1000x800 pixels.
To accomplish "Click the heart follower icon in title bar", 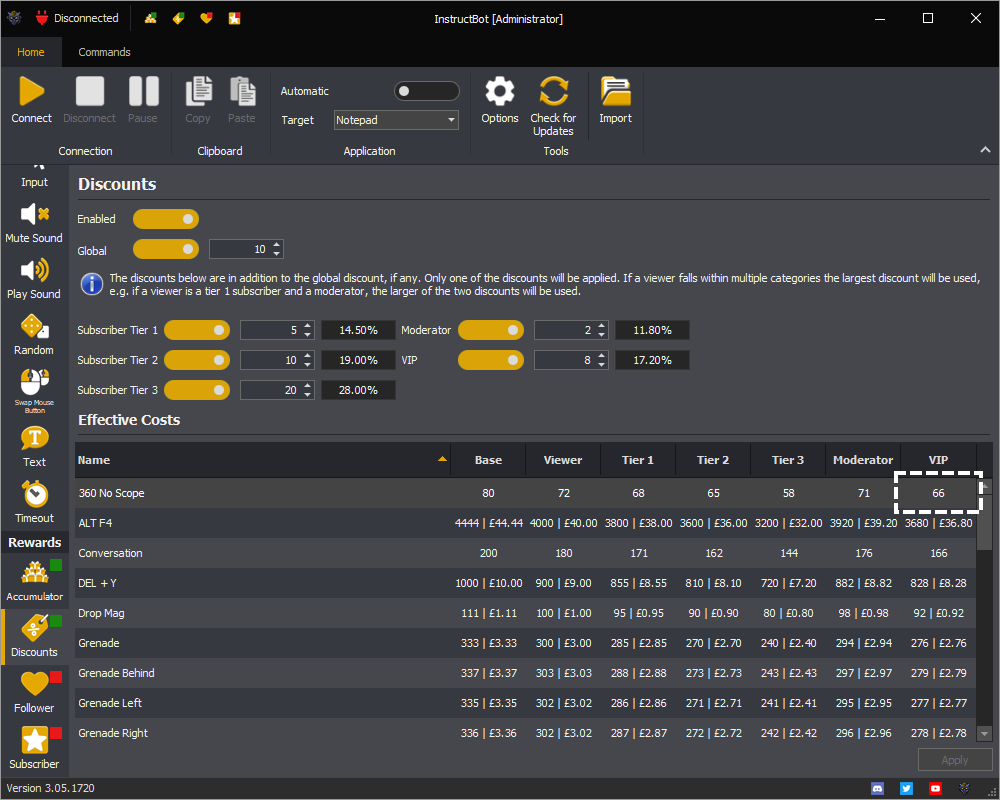I will tap(206, 18).
